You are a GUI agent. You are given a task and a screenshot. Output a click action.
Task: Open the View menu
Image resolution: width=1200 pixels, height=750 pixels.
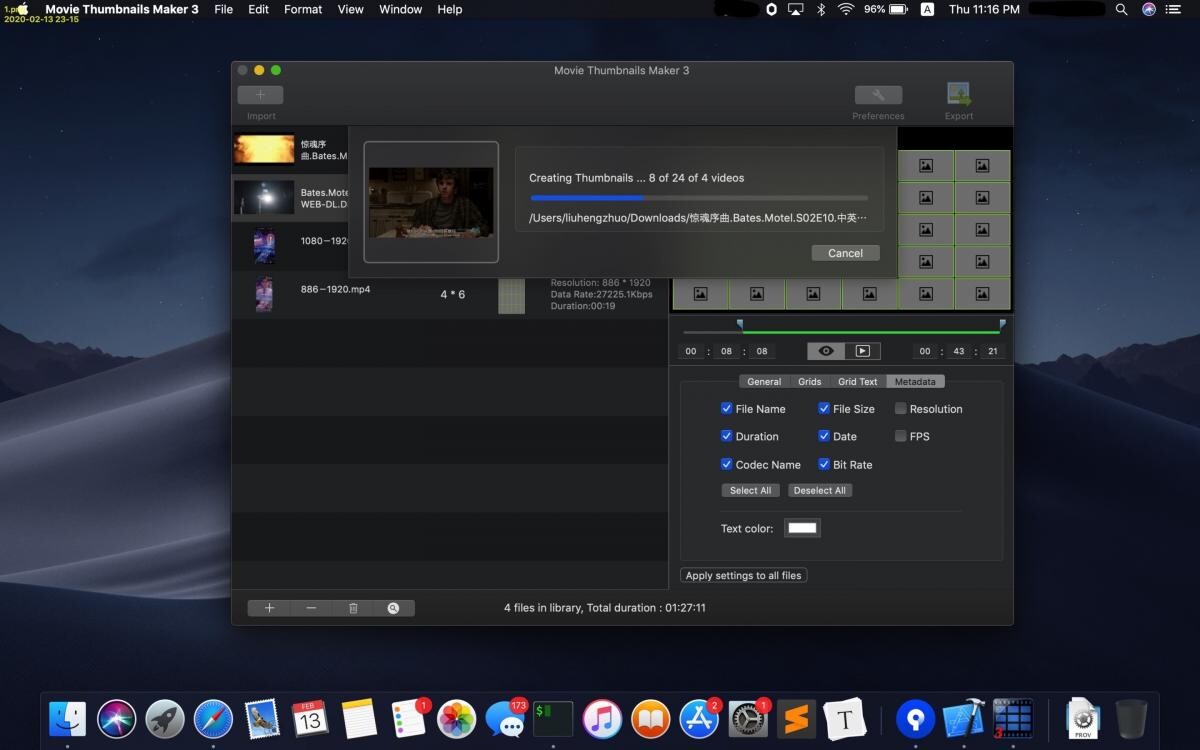pos(351,9)
